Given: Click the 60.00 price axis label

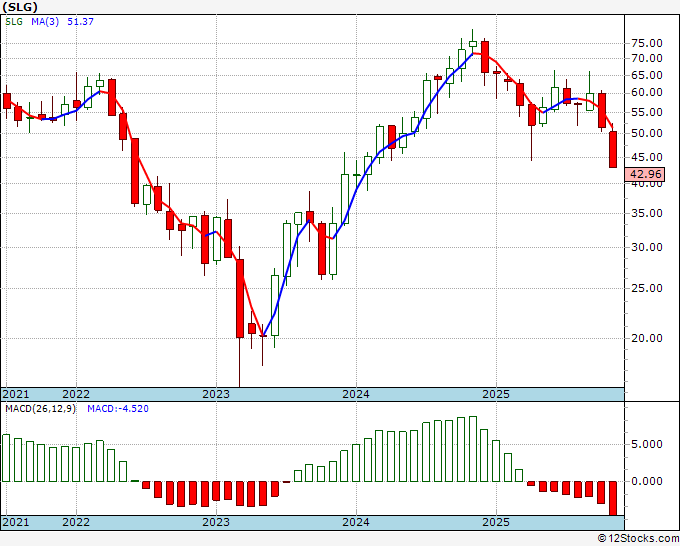Looking at the screenshot, I should [x=647, y=92].
